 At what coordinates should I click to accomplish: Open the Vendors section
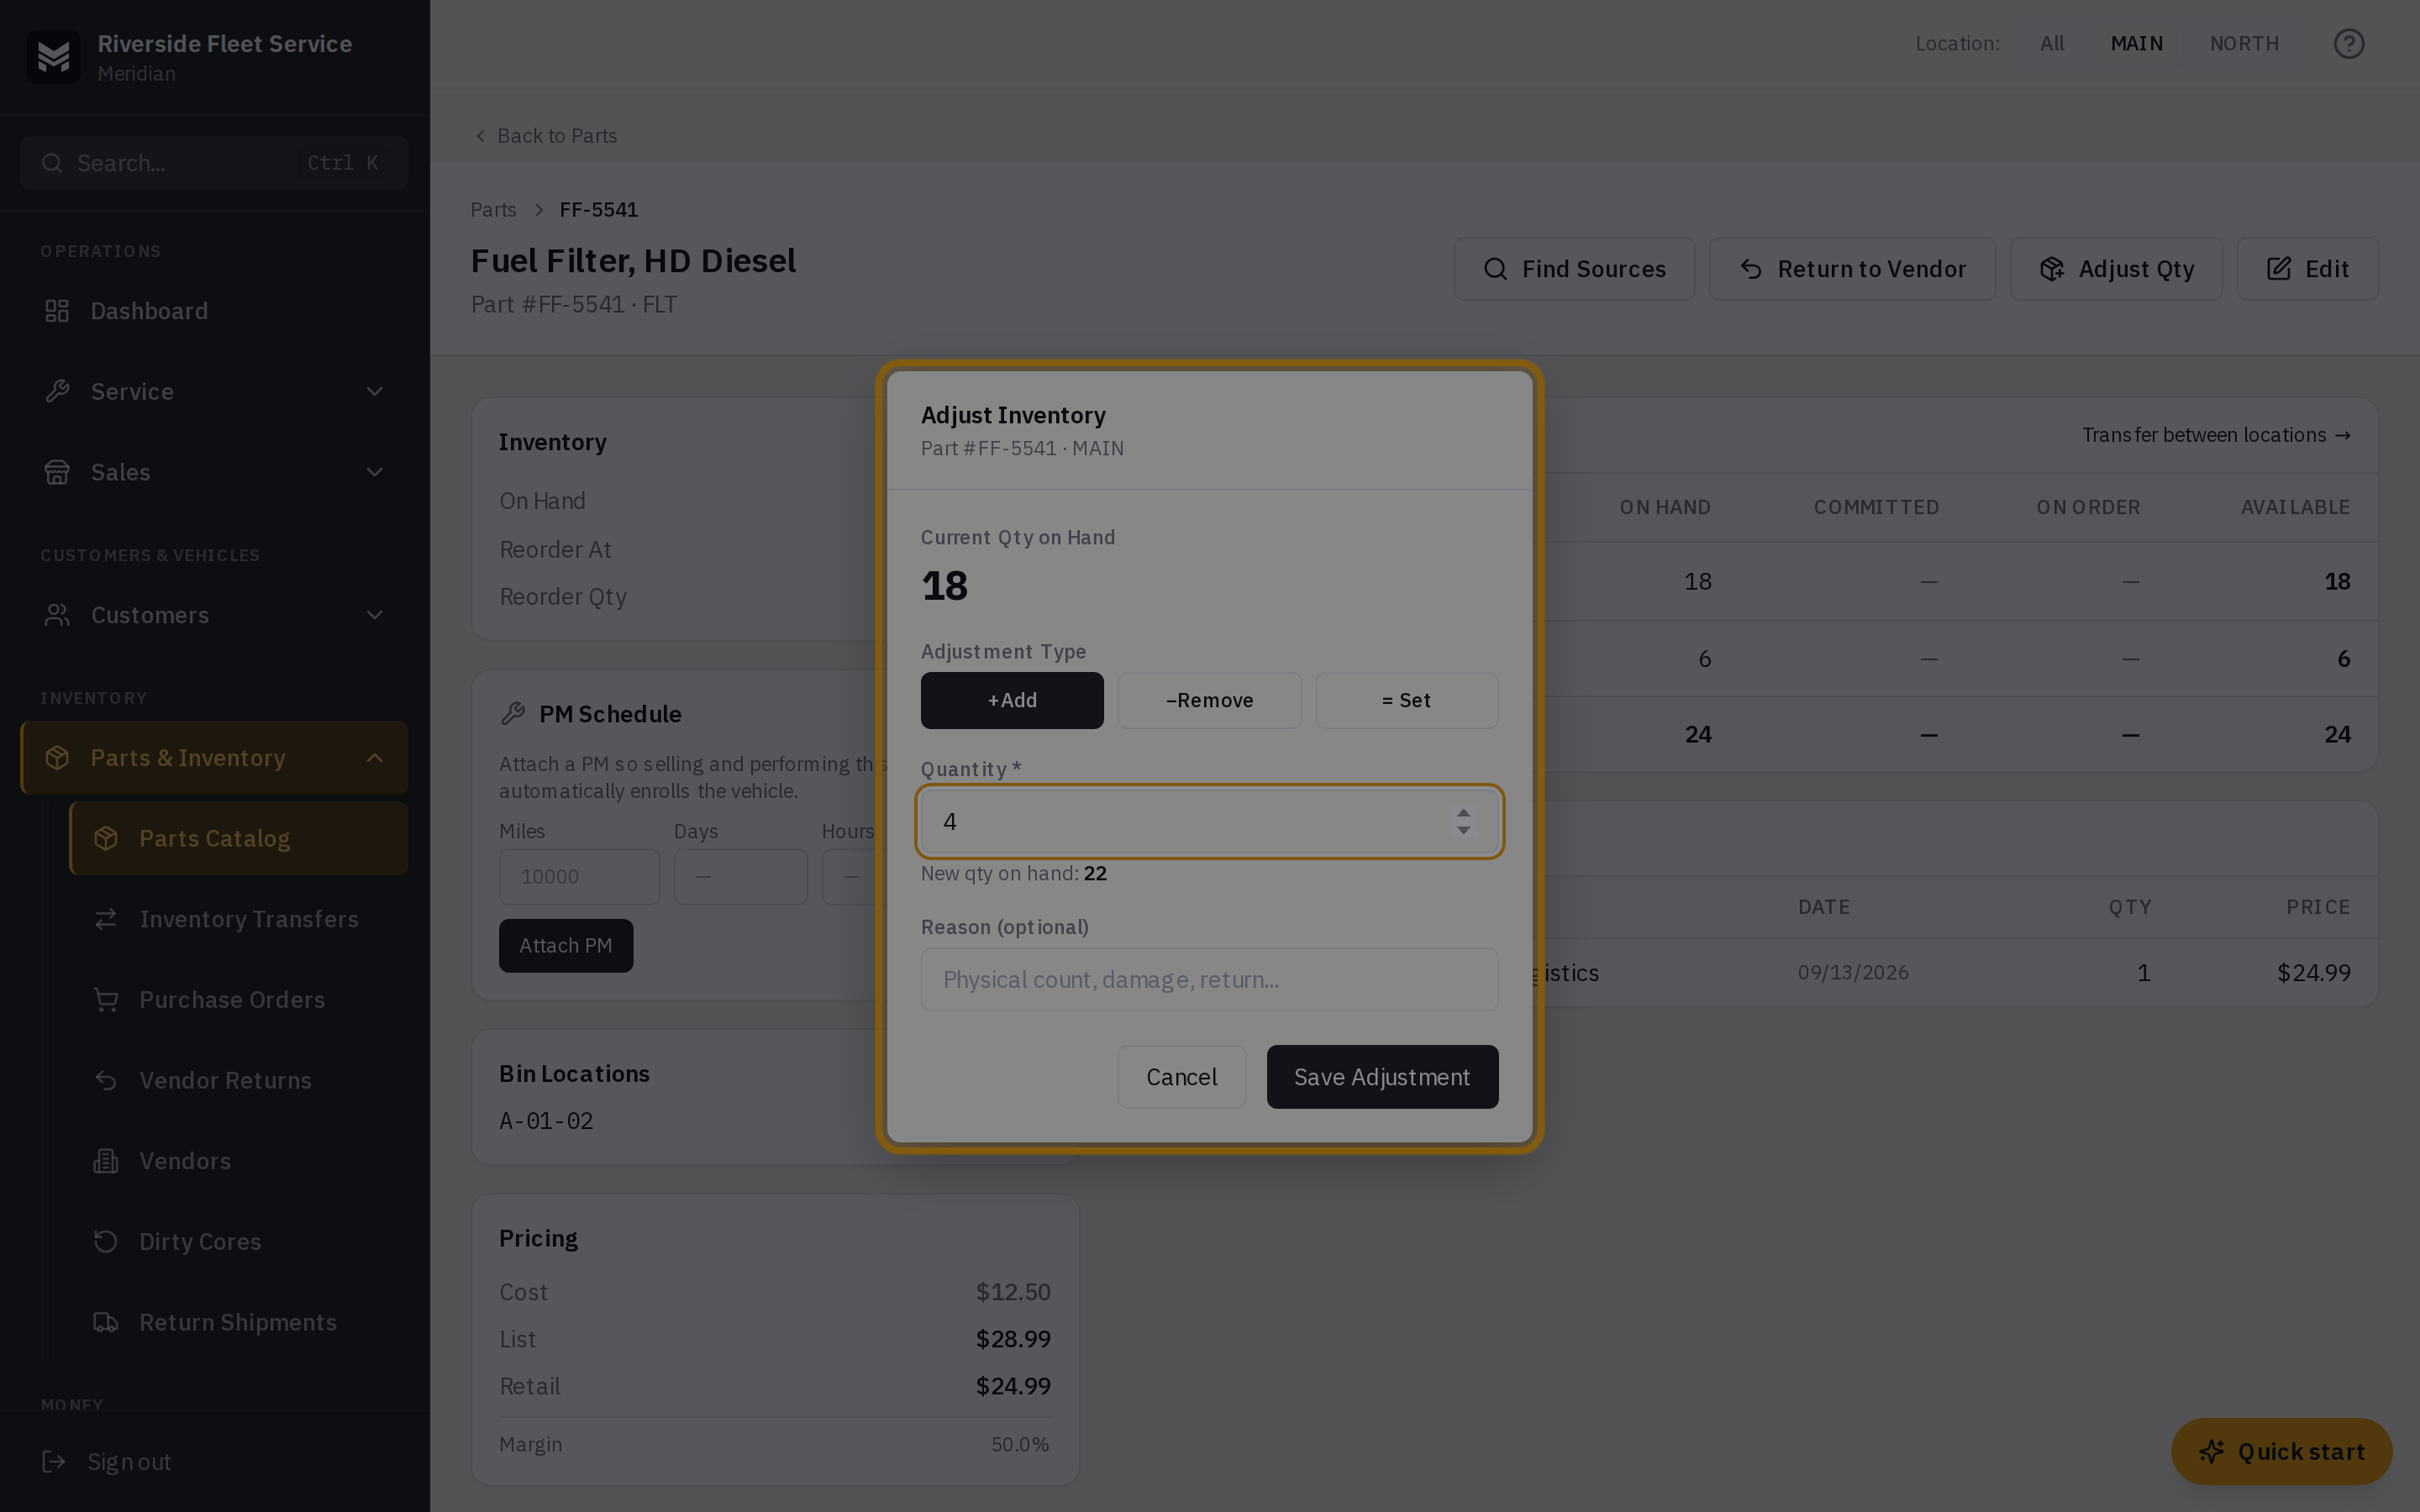[238, 1161]
